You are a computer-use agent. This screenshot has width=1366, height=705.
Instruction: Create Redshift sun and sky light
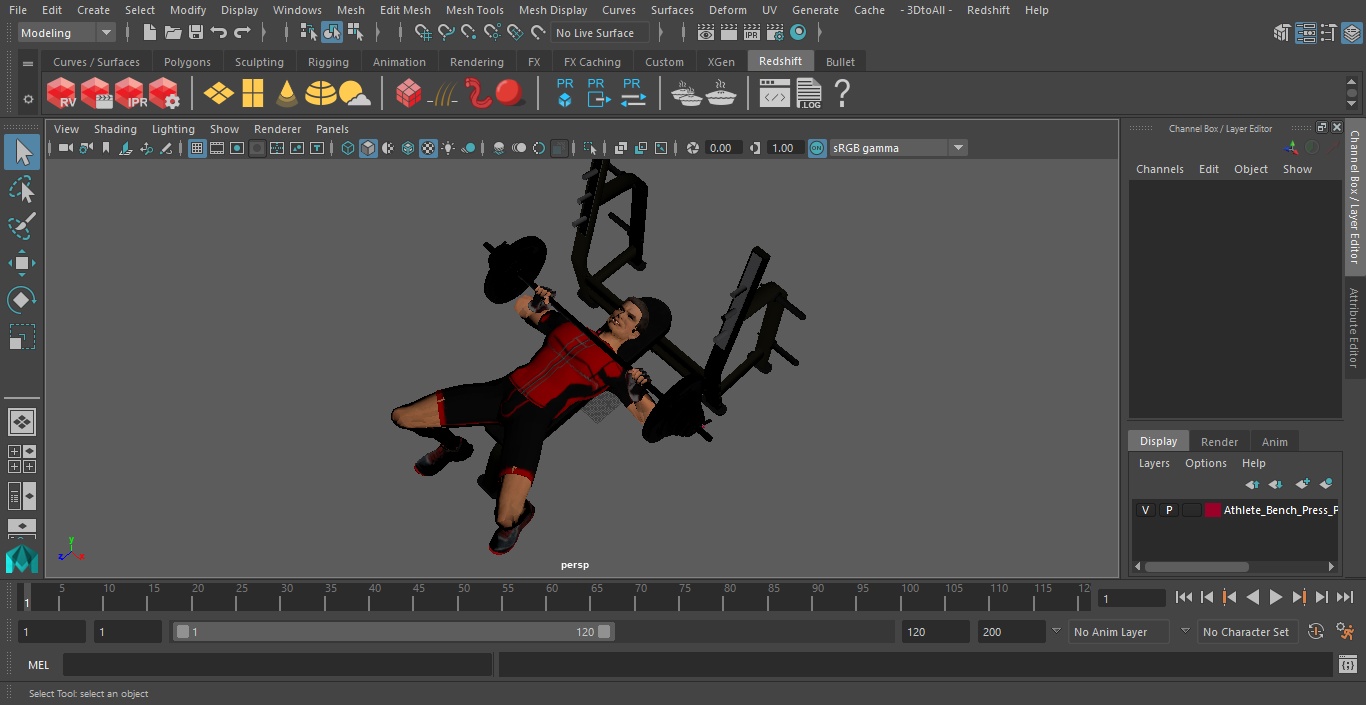click(354, 94)
